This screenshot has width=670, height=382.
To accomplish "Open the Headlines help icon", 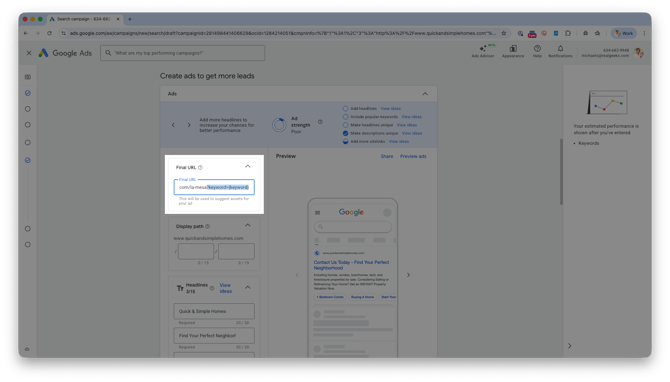I will (x=212, y=288).
